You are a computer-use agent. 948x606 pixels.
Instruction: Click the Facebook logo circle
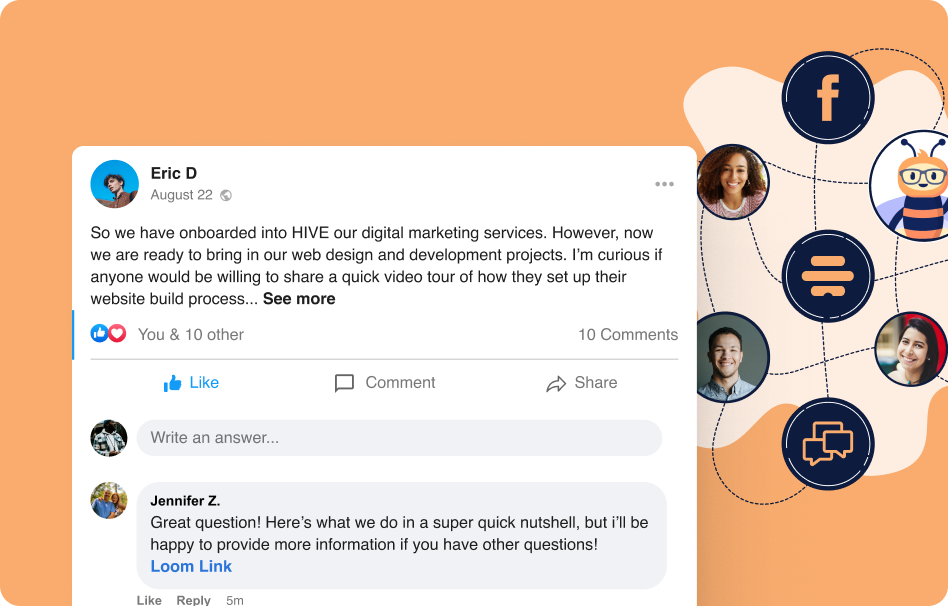pyautogui.click(x=828, y=98)
